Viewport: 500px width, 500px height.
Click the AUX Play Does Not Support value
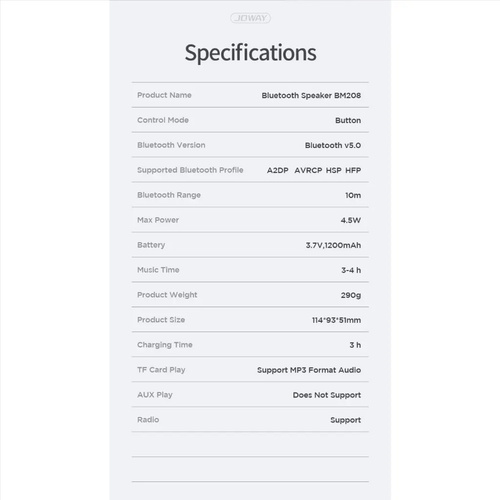coord(327,395)
